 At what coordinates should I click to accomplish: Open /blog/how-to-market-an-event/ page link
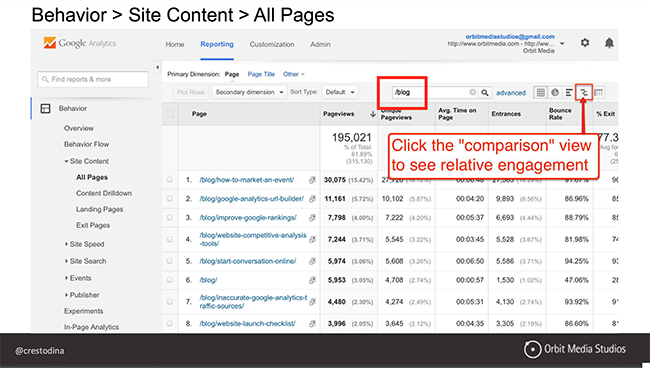247,180
